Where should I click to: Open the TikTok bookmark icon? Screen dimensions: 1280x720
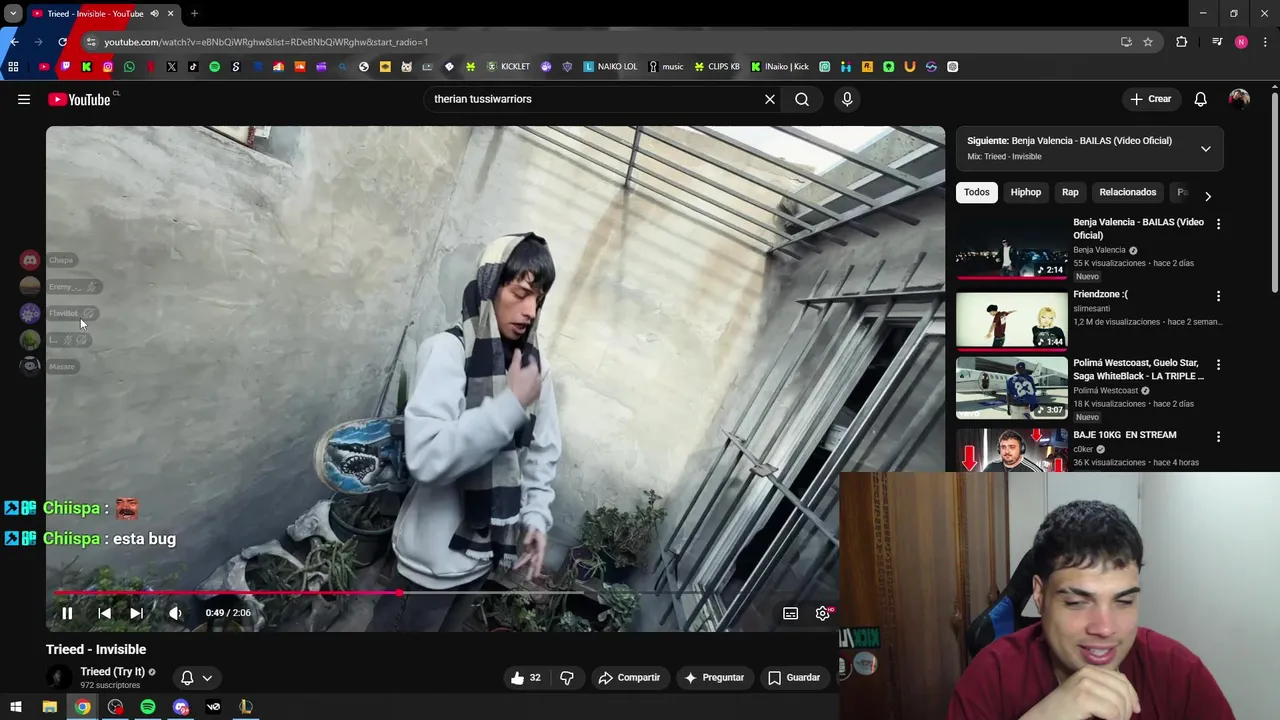(x=193, y=67)
